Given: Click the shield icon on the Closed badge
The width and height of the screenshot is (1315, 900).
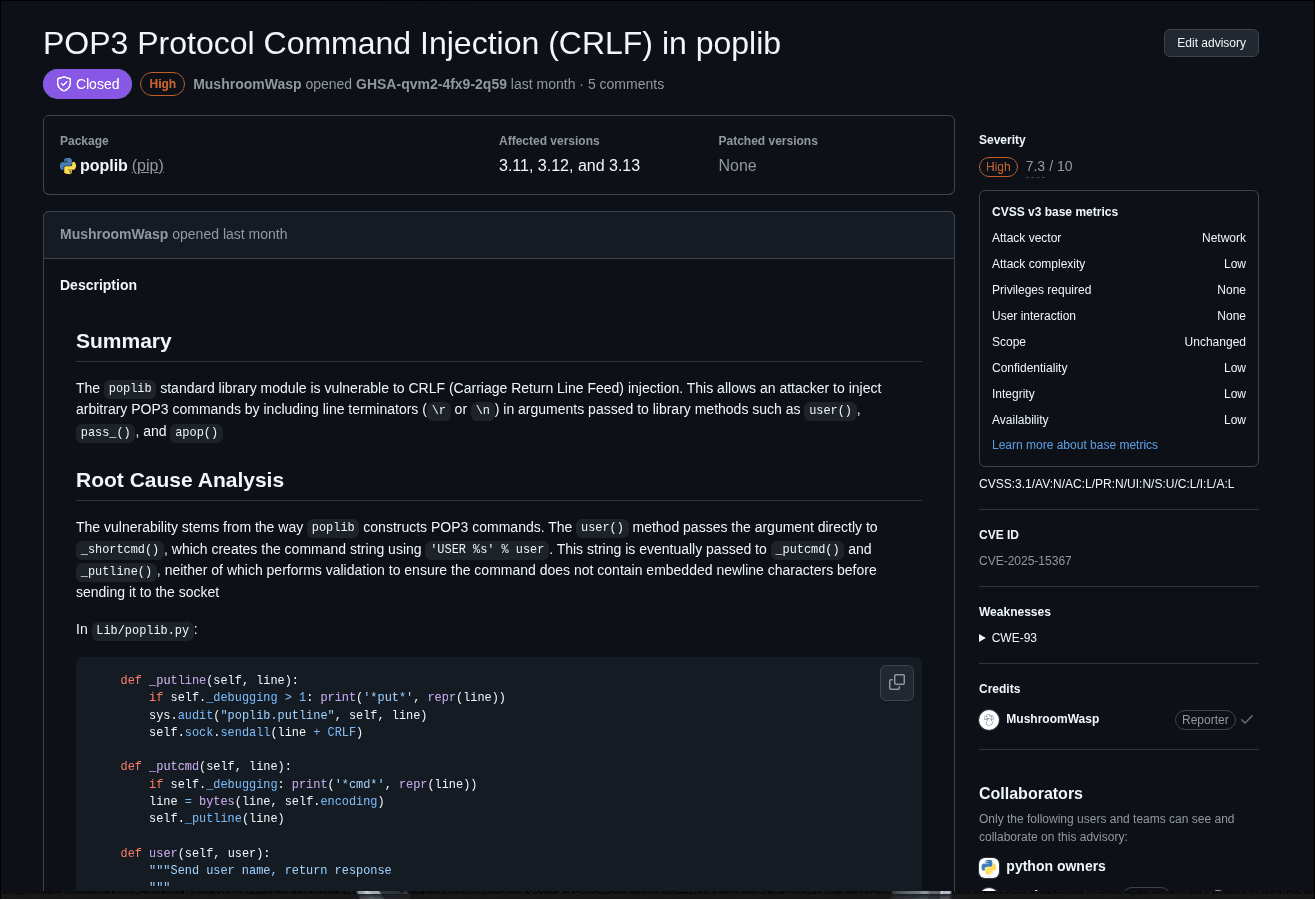Looking at the screenshot, I should pyautogui.click(x=63, y=84).
